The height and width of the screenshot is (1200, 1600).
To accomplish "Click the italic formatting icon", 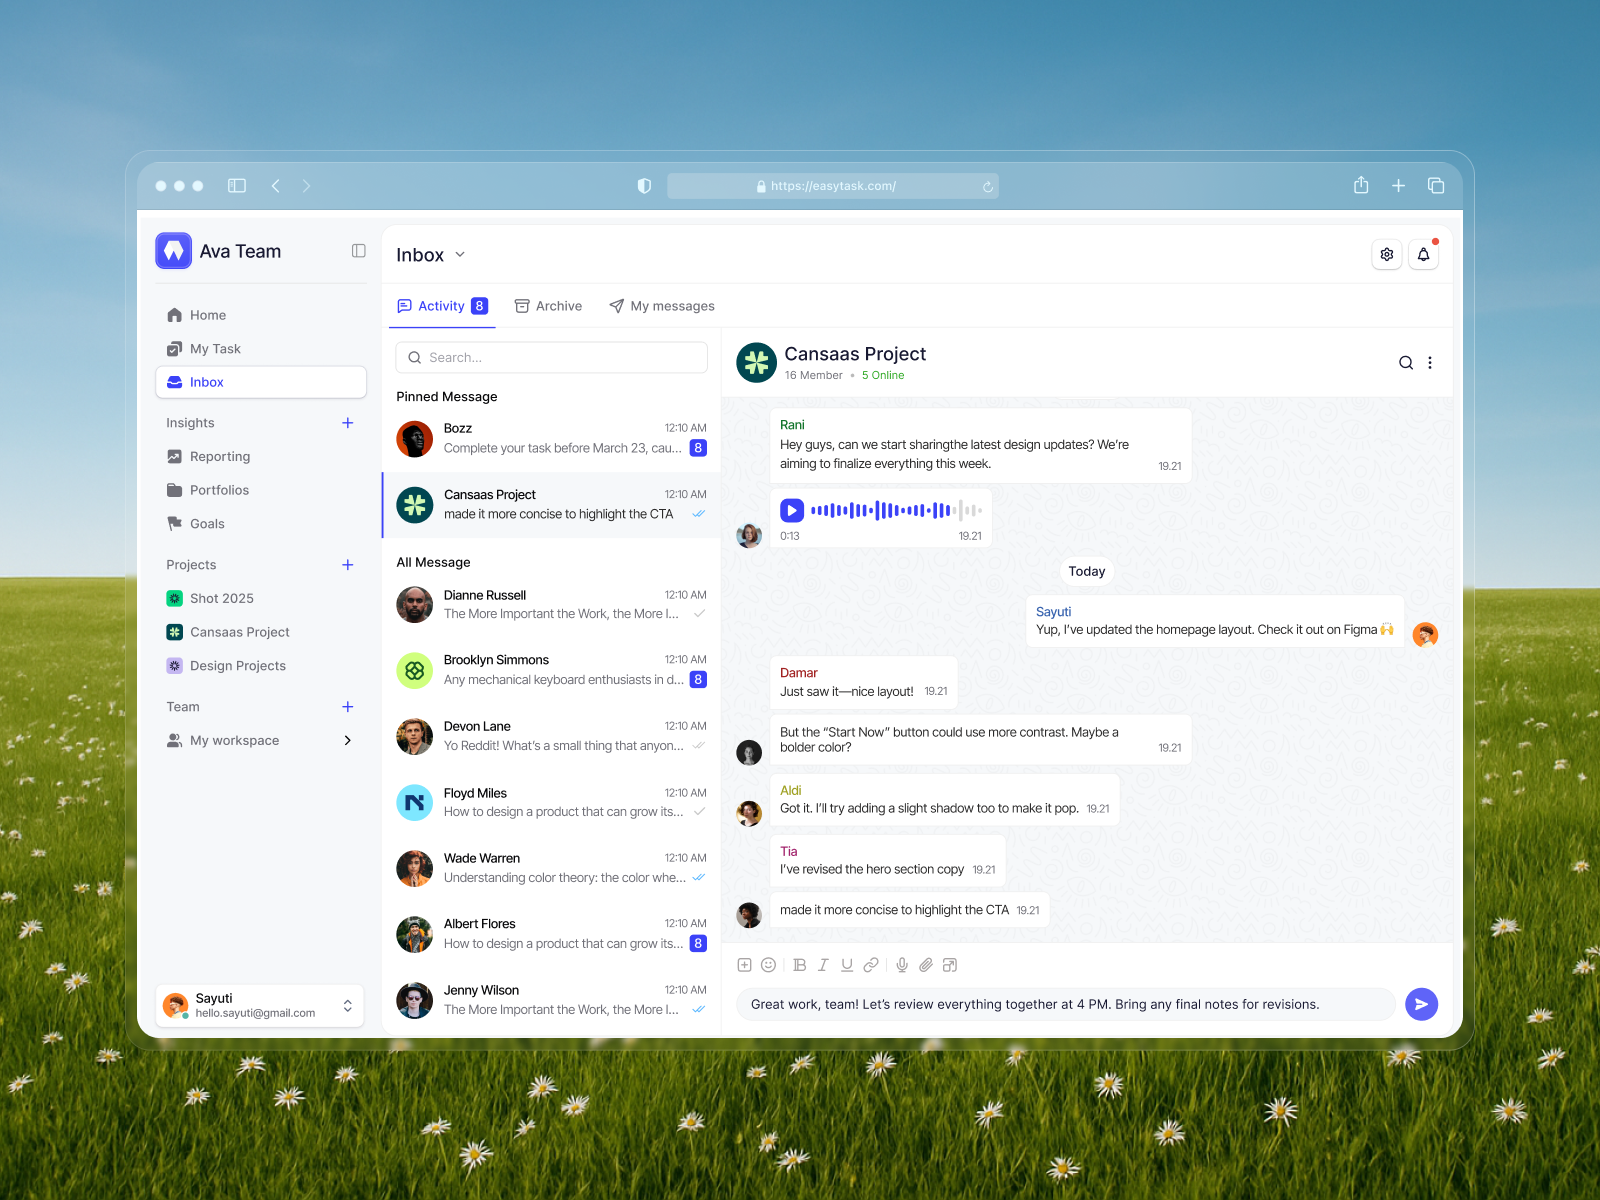I will click(x=823, y=965).
